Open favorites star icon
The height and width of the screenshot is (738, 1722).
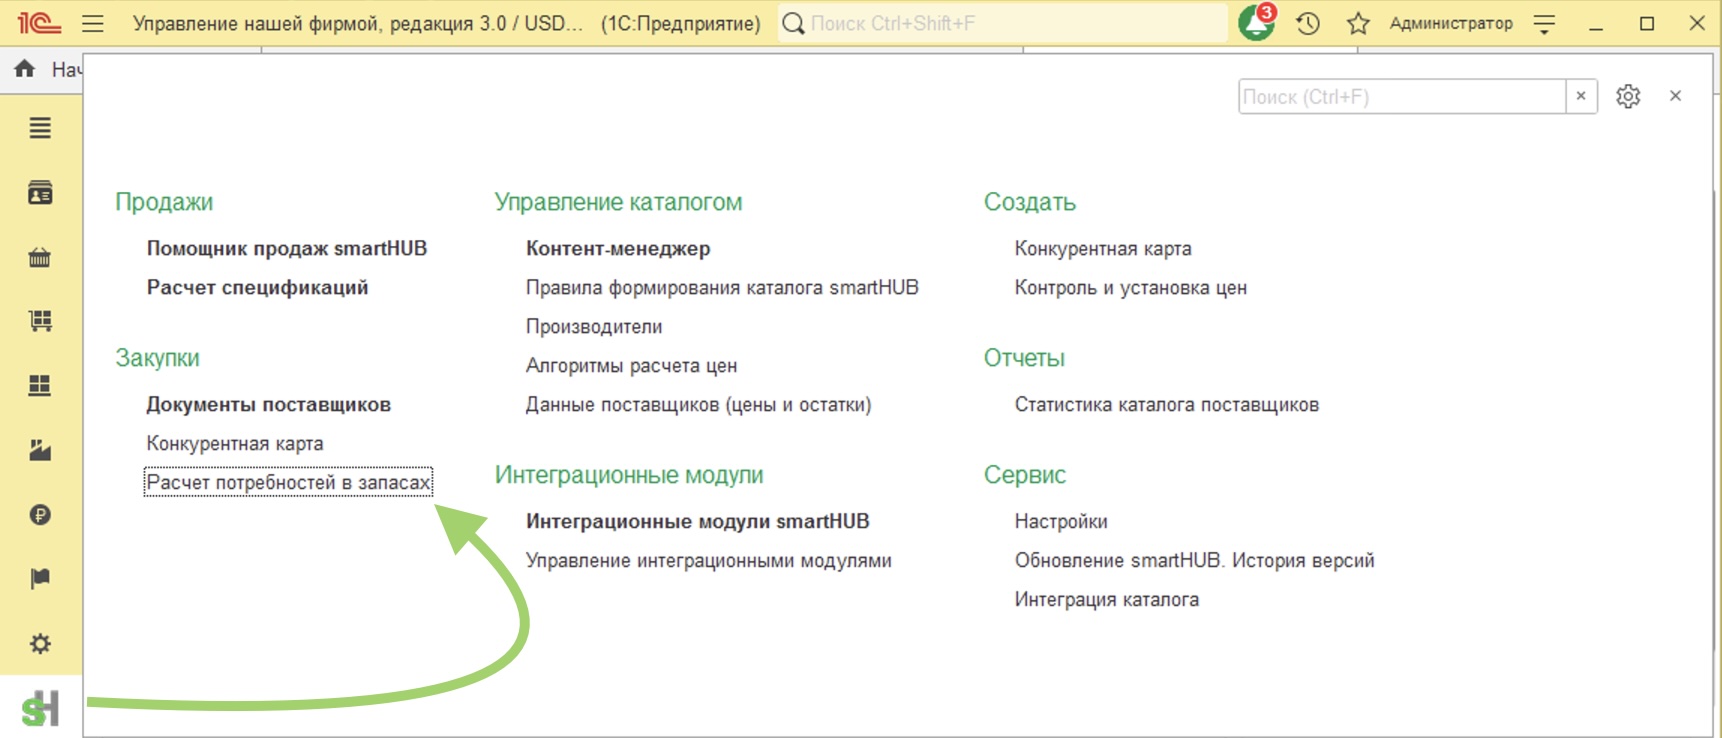pyautogui.click(x=1357, y=23)
